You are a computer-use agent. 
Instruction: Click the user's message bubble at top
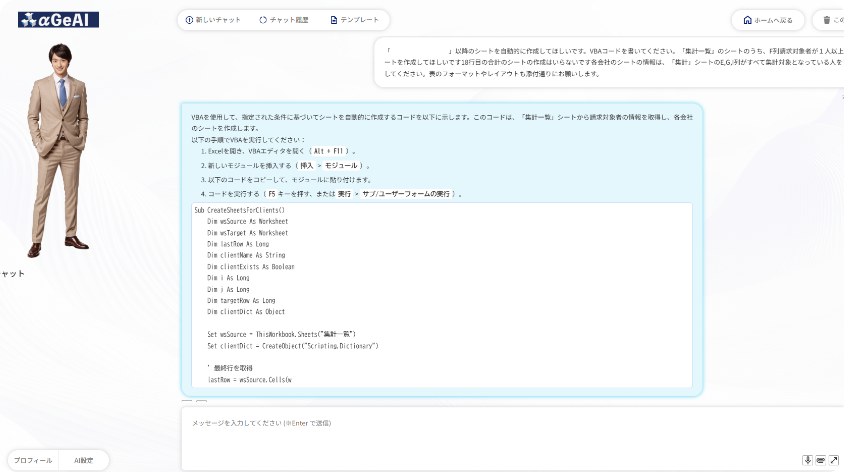tap(610, 63)
